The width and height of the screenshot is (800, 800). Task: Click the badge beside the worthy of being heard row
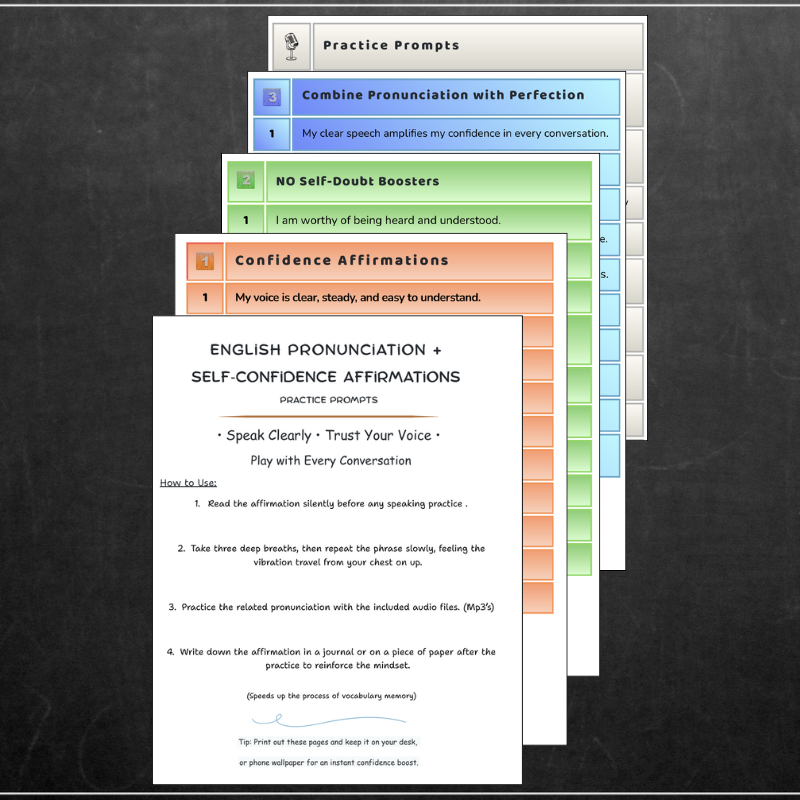(x=245, y=219)
